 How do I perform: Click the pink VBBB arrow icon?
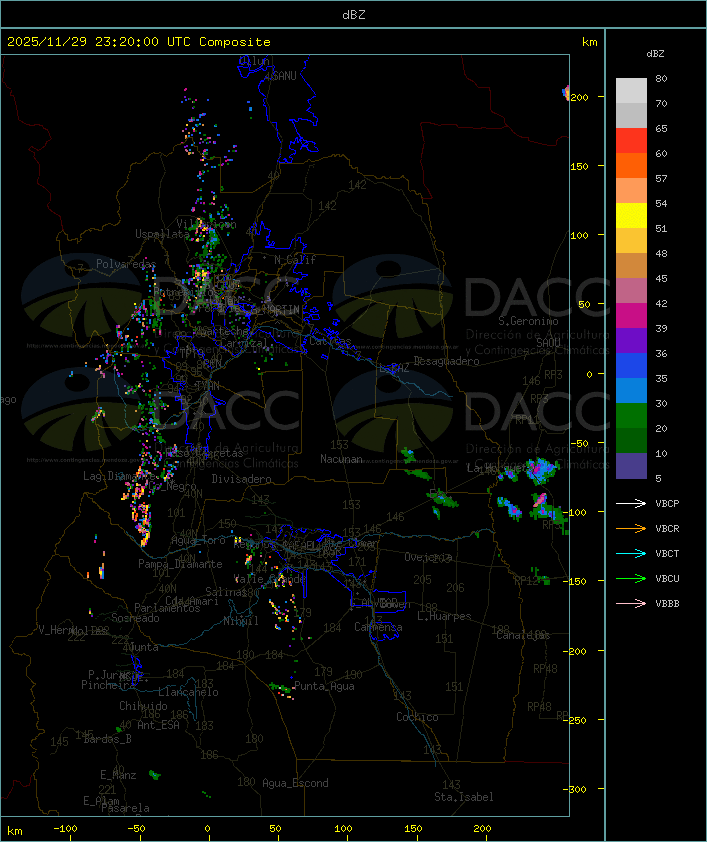[x=631, y=604]
